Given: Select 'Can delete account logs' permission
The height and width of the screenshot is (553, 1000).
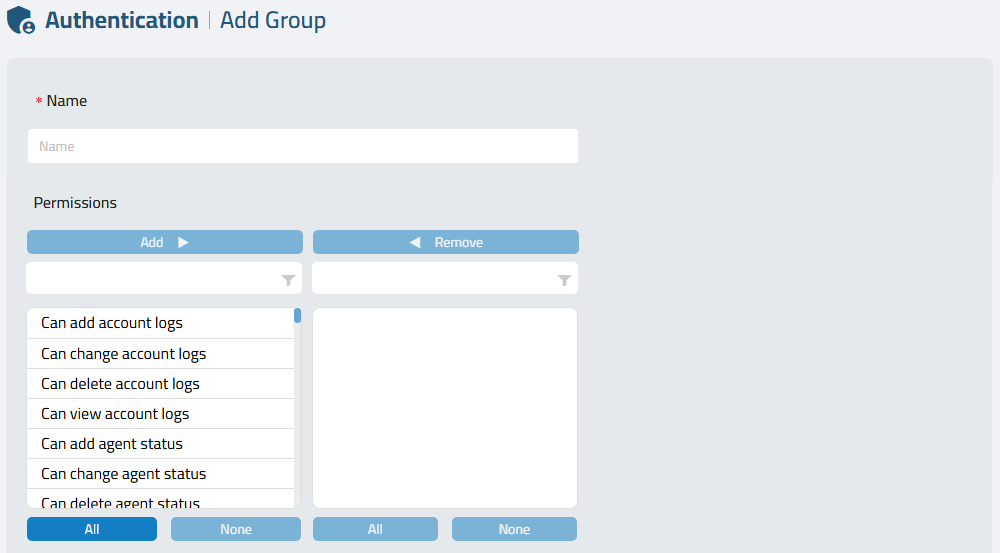Looking at the screenshot, I should [x=161, y=384].
